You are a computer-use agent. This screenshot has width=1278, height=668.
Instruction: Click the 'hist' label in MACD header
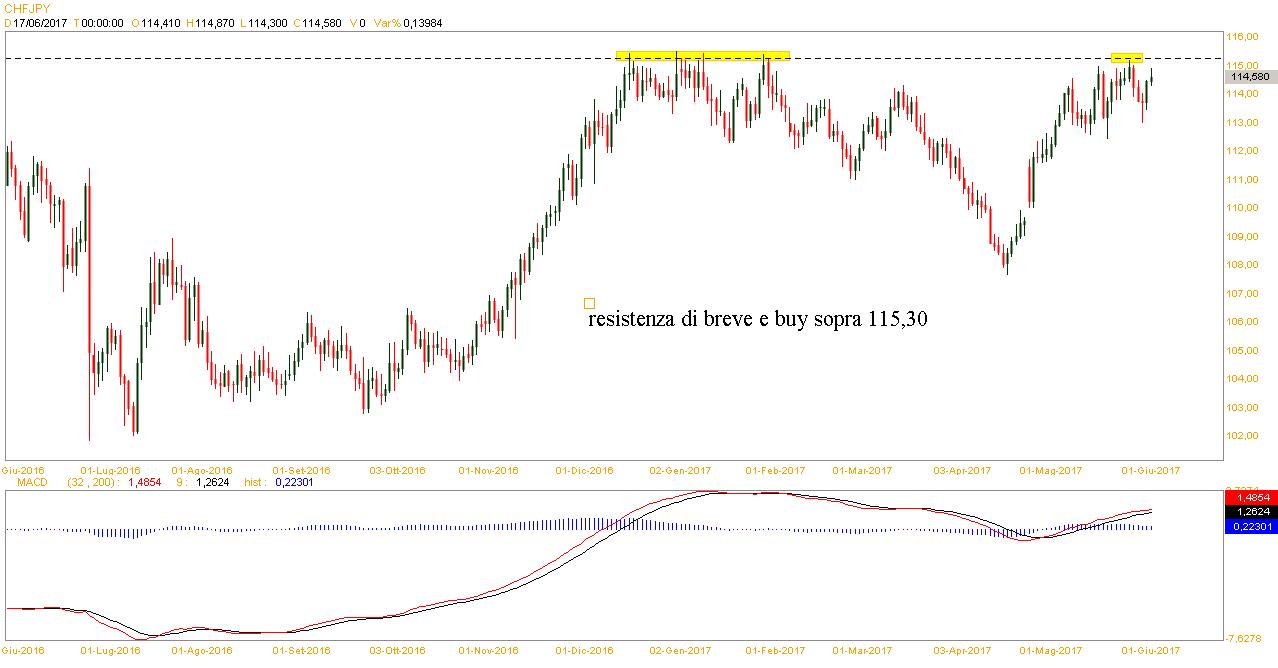click(255, 483)
